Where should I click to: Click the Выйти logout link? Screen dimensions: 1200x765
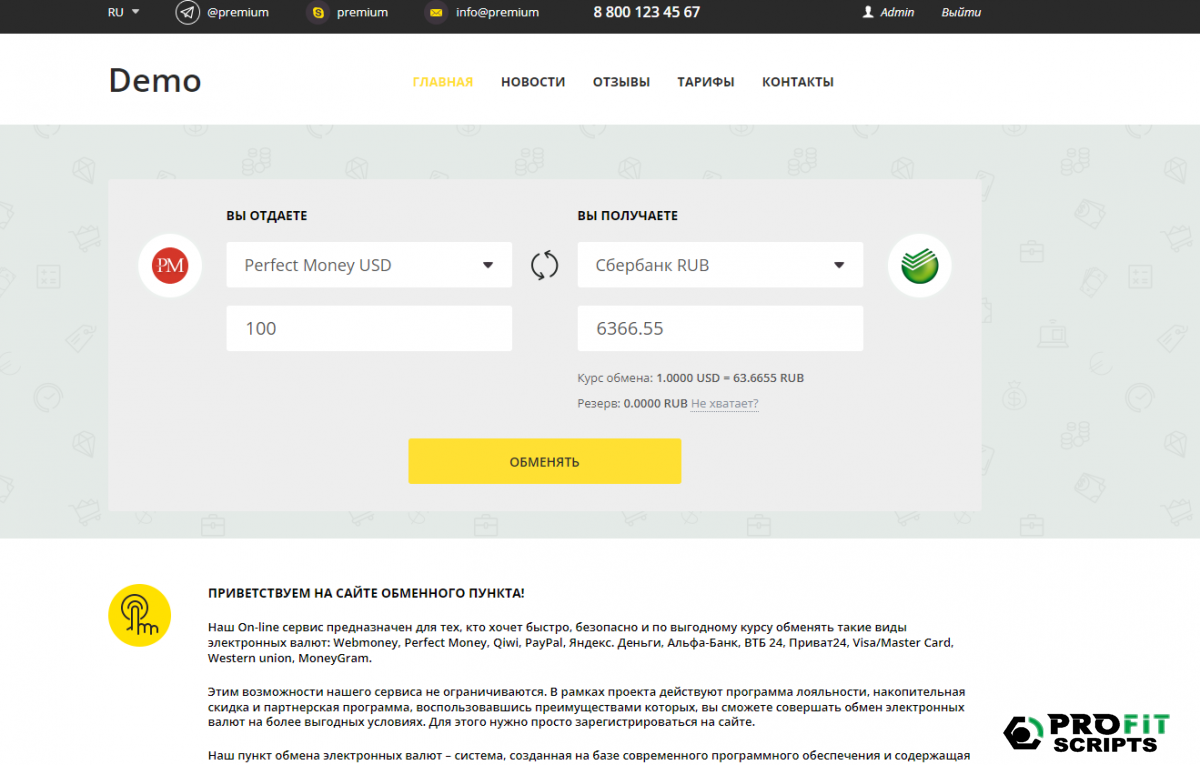click(x=961, y=13)
